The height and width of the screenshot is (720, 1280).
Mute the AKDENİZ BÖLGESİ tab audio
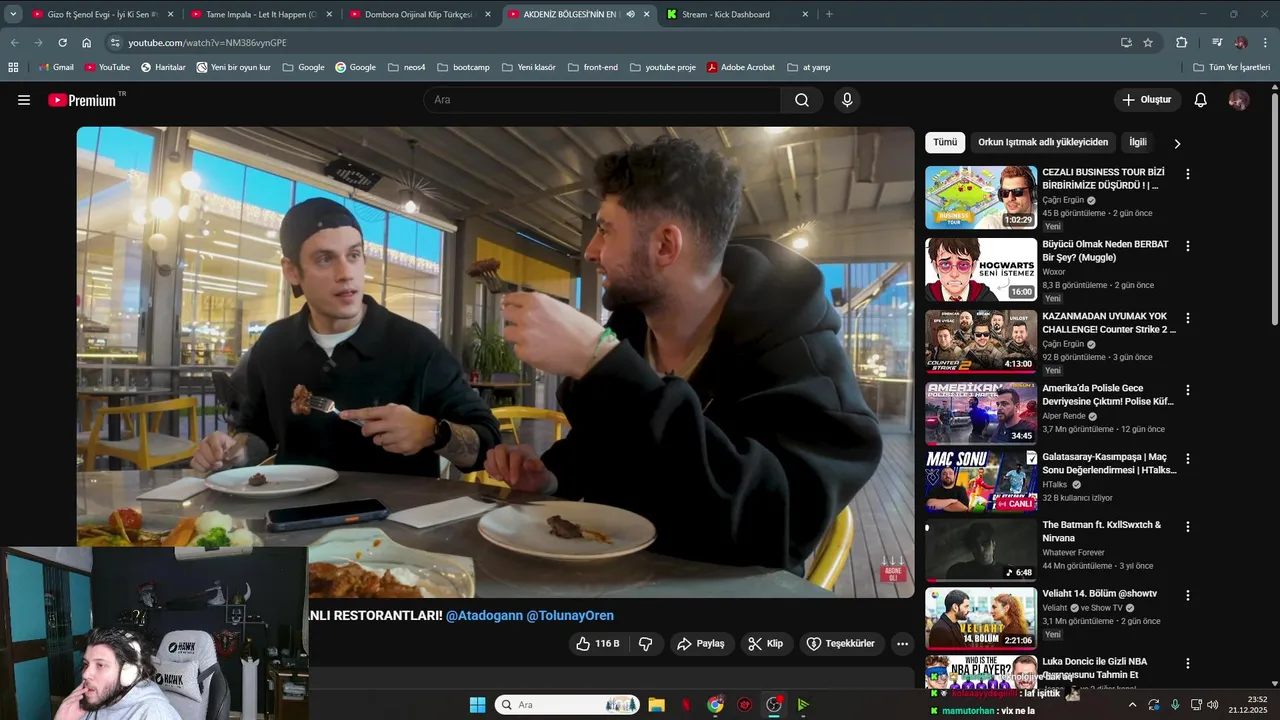point(630,14)
